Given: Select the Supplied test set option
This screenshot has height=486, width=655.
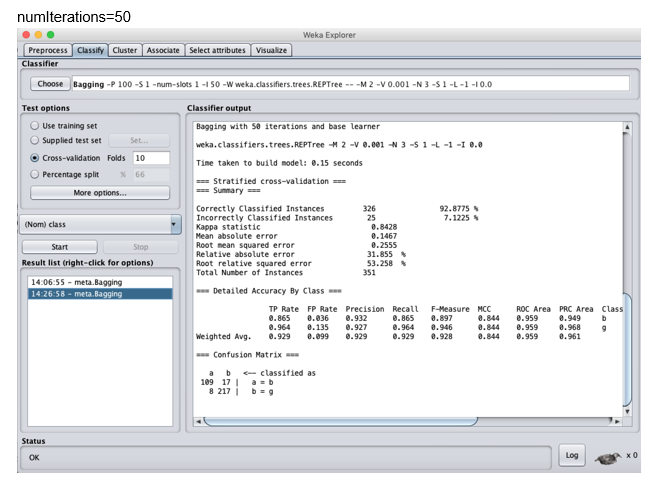Looking at the screenshot, I should (36, 141).
